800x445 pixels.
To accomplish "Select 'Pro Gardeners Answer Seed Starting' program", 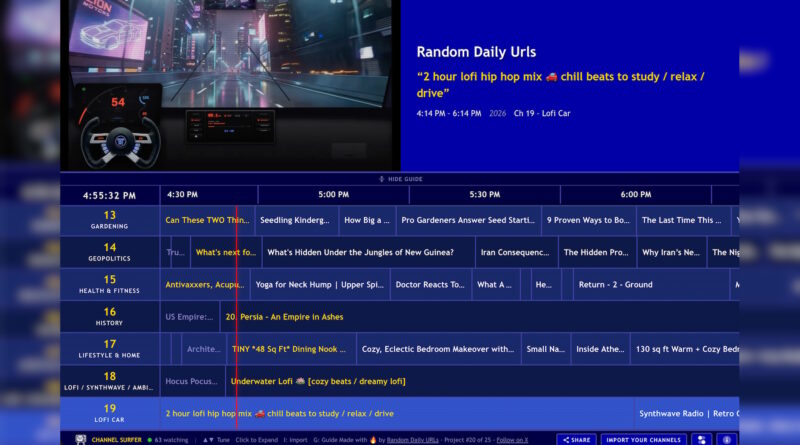I will (x=467, y=220).
